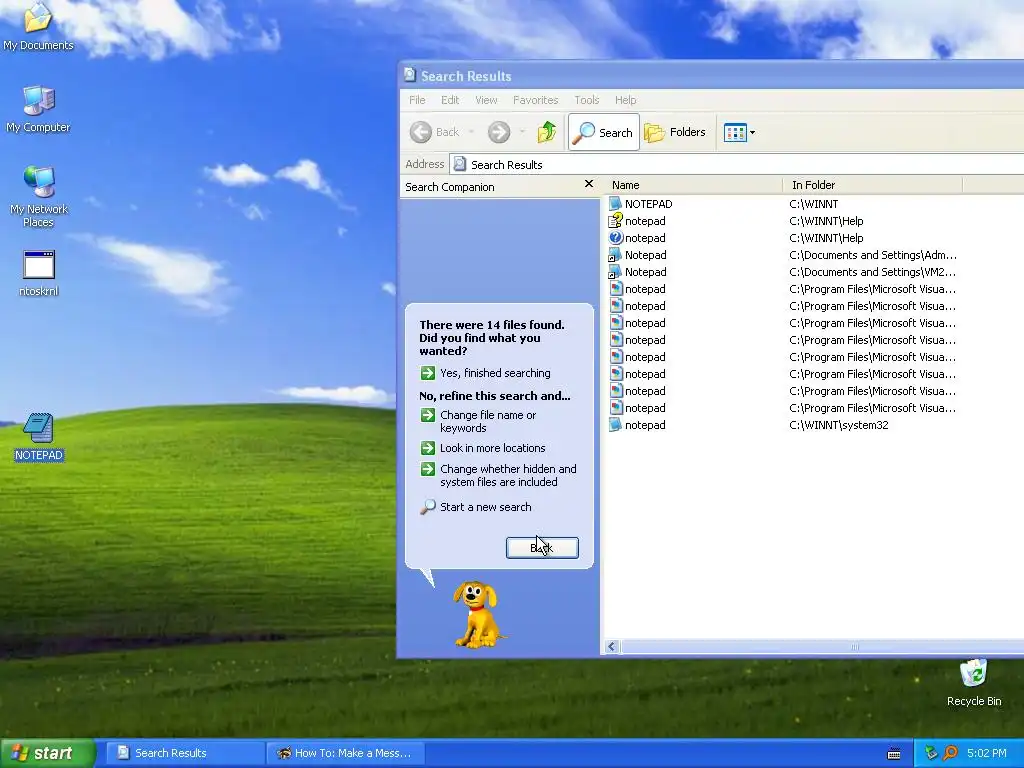Click the green arrow tray icon

(931, 753)
